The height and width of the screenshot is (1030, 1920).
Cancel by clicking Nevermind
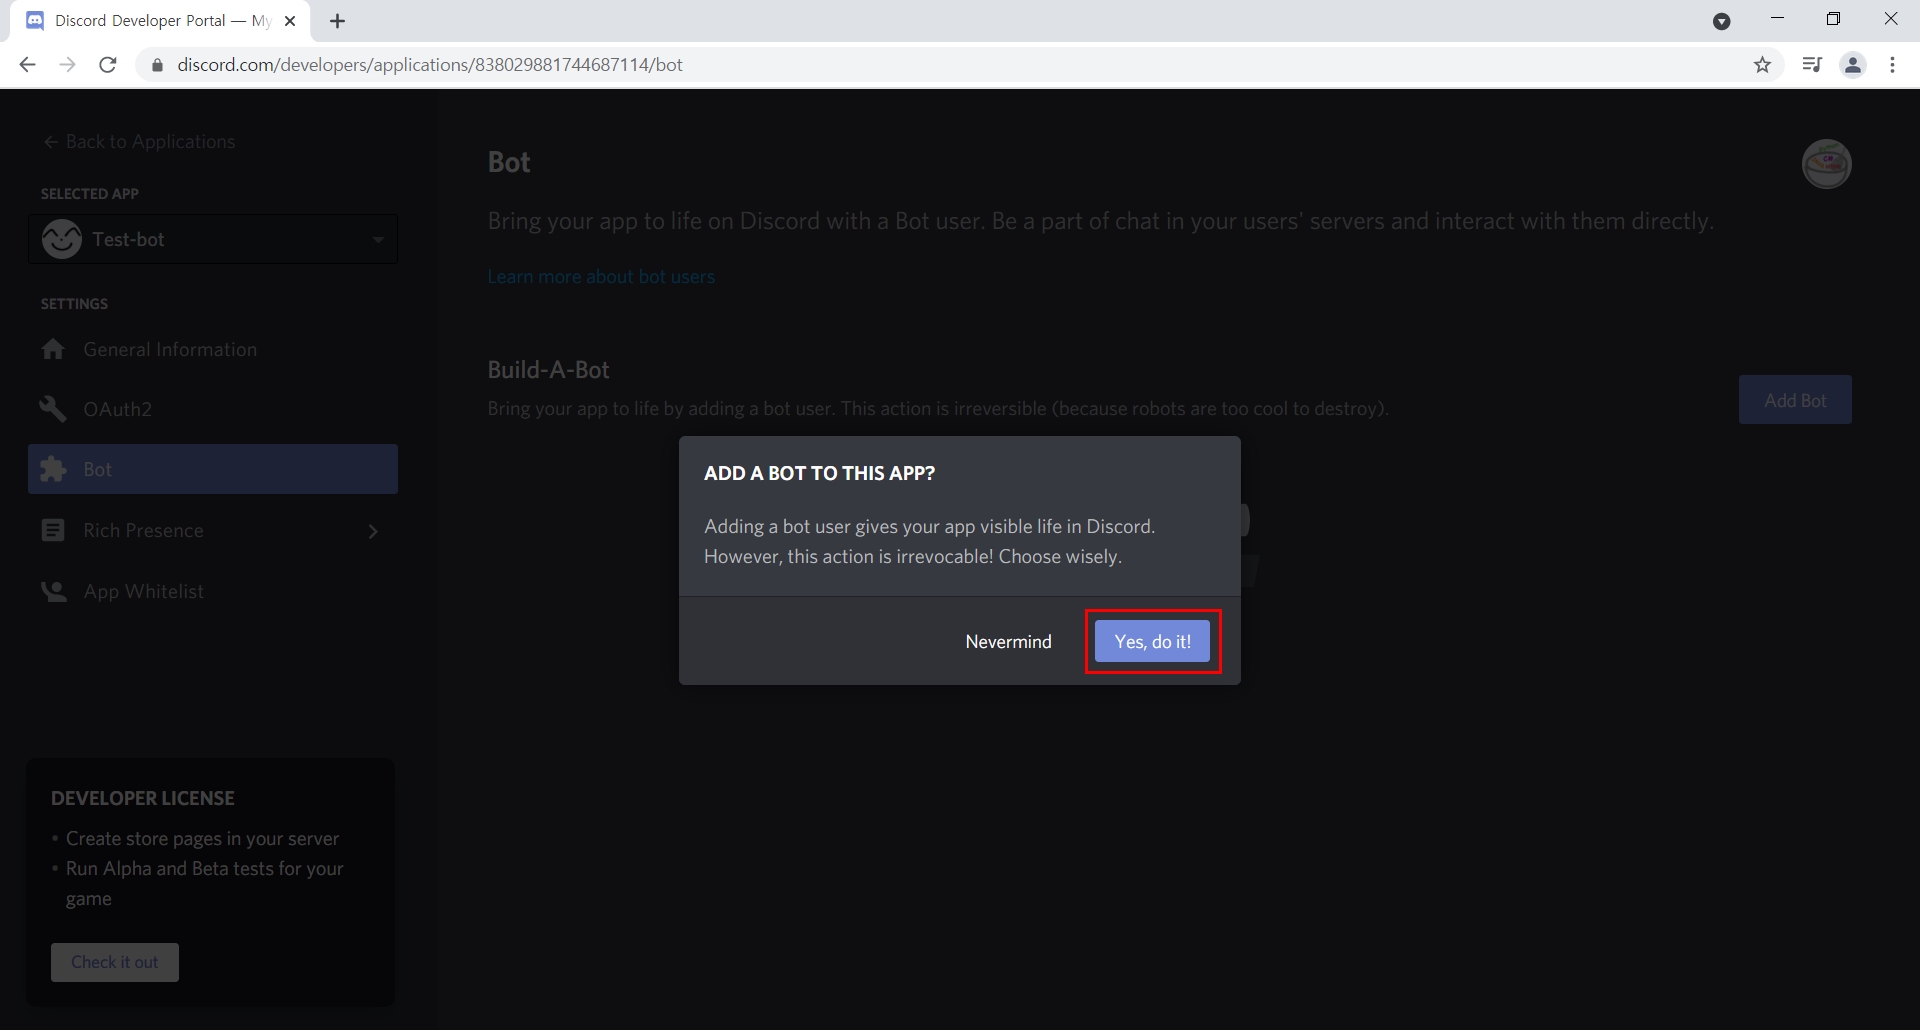pyautogui.click(x=1008, y=641)
